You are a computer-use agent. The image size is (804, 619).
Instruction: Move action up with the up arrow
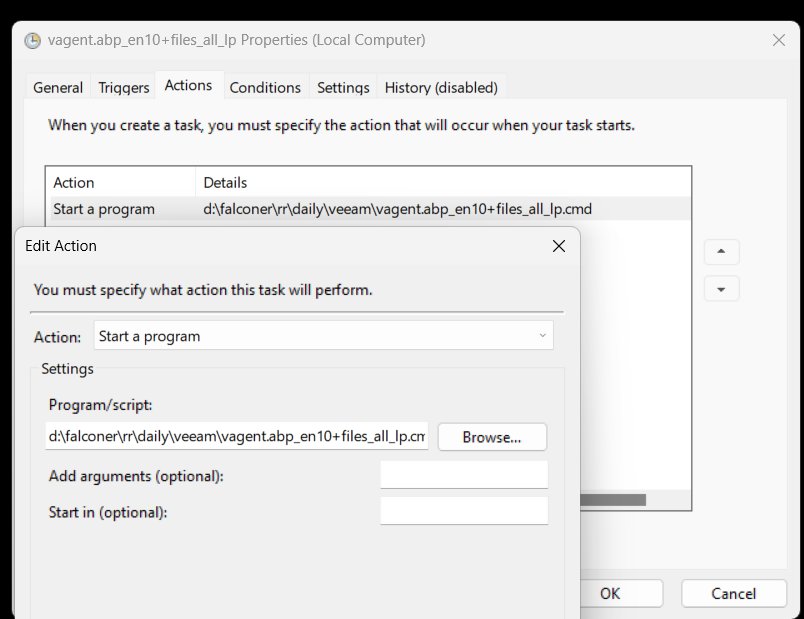(x=721, y=252)
